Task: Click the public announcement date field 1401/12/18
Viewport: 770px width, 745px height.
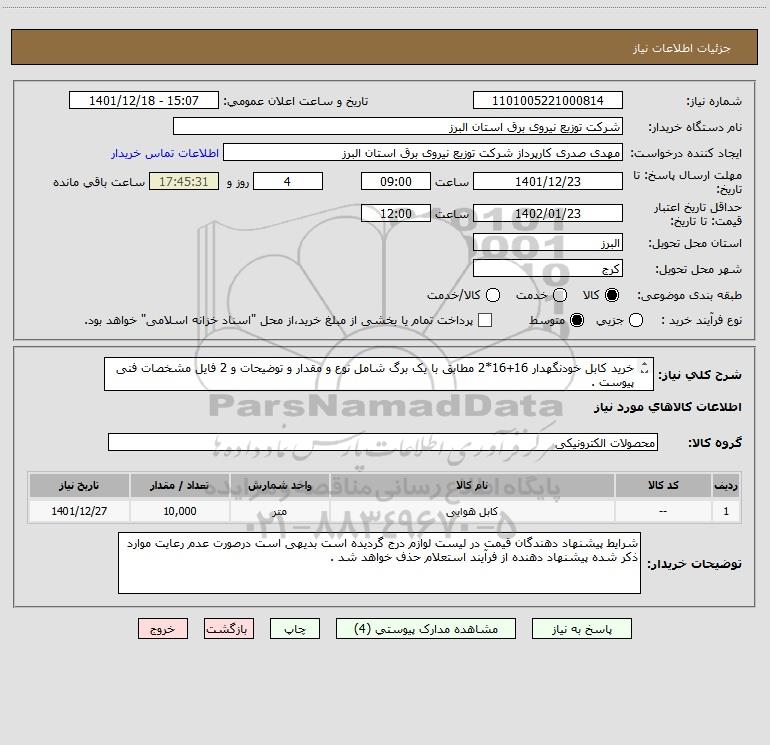Action: tap(143, 100)
